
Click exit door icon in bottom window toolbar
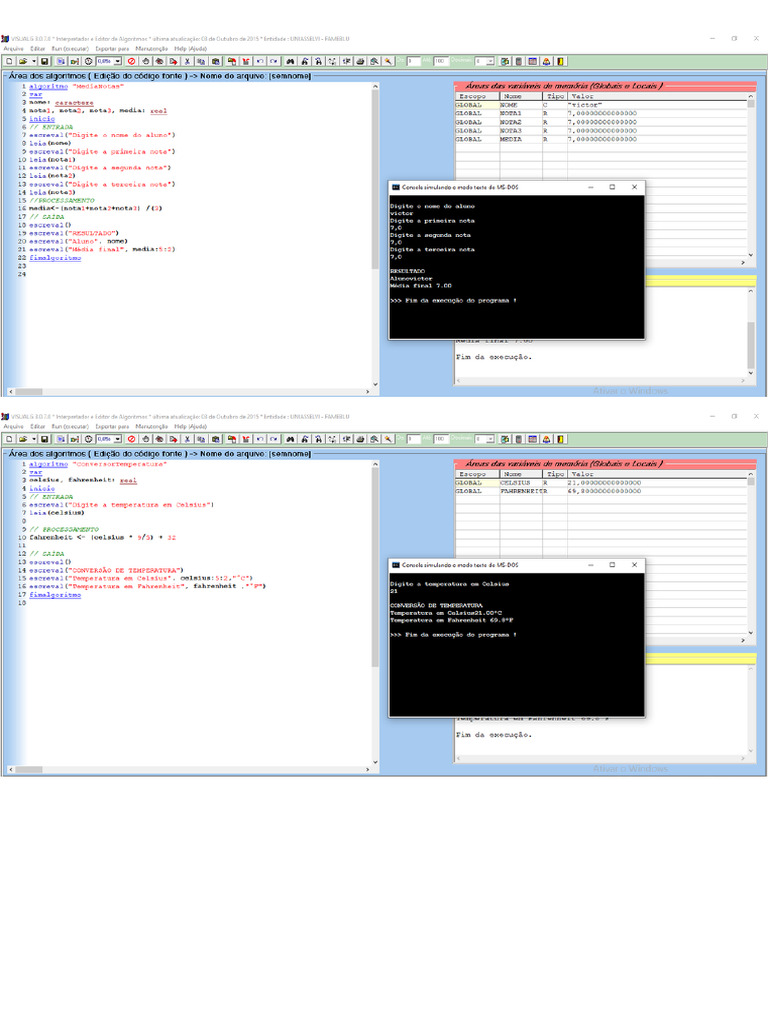(561, 439)
